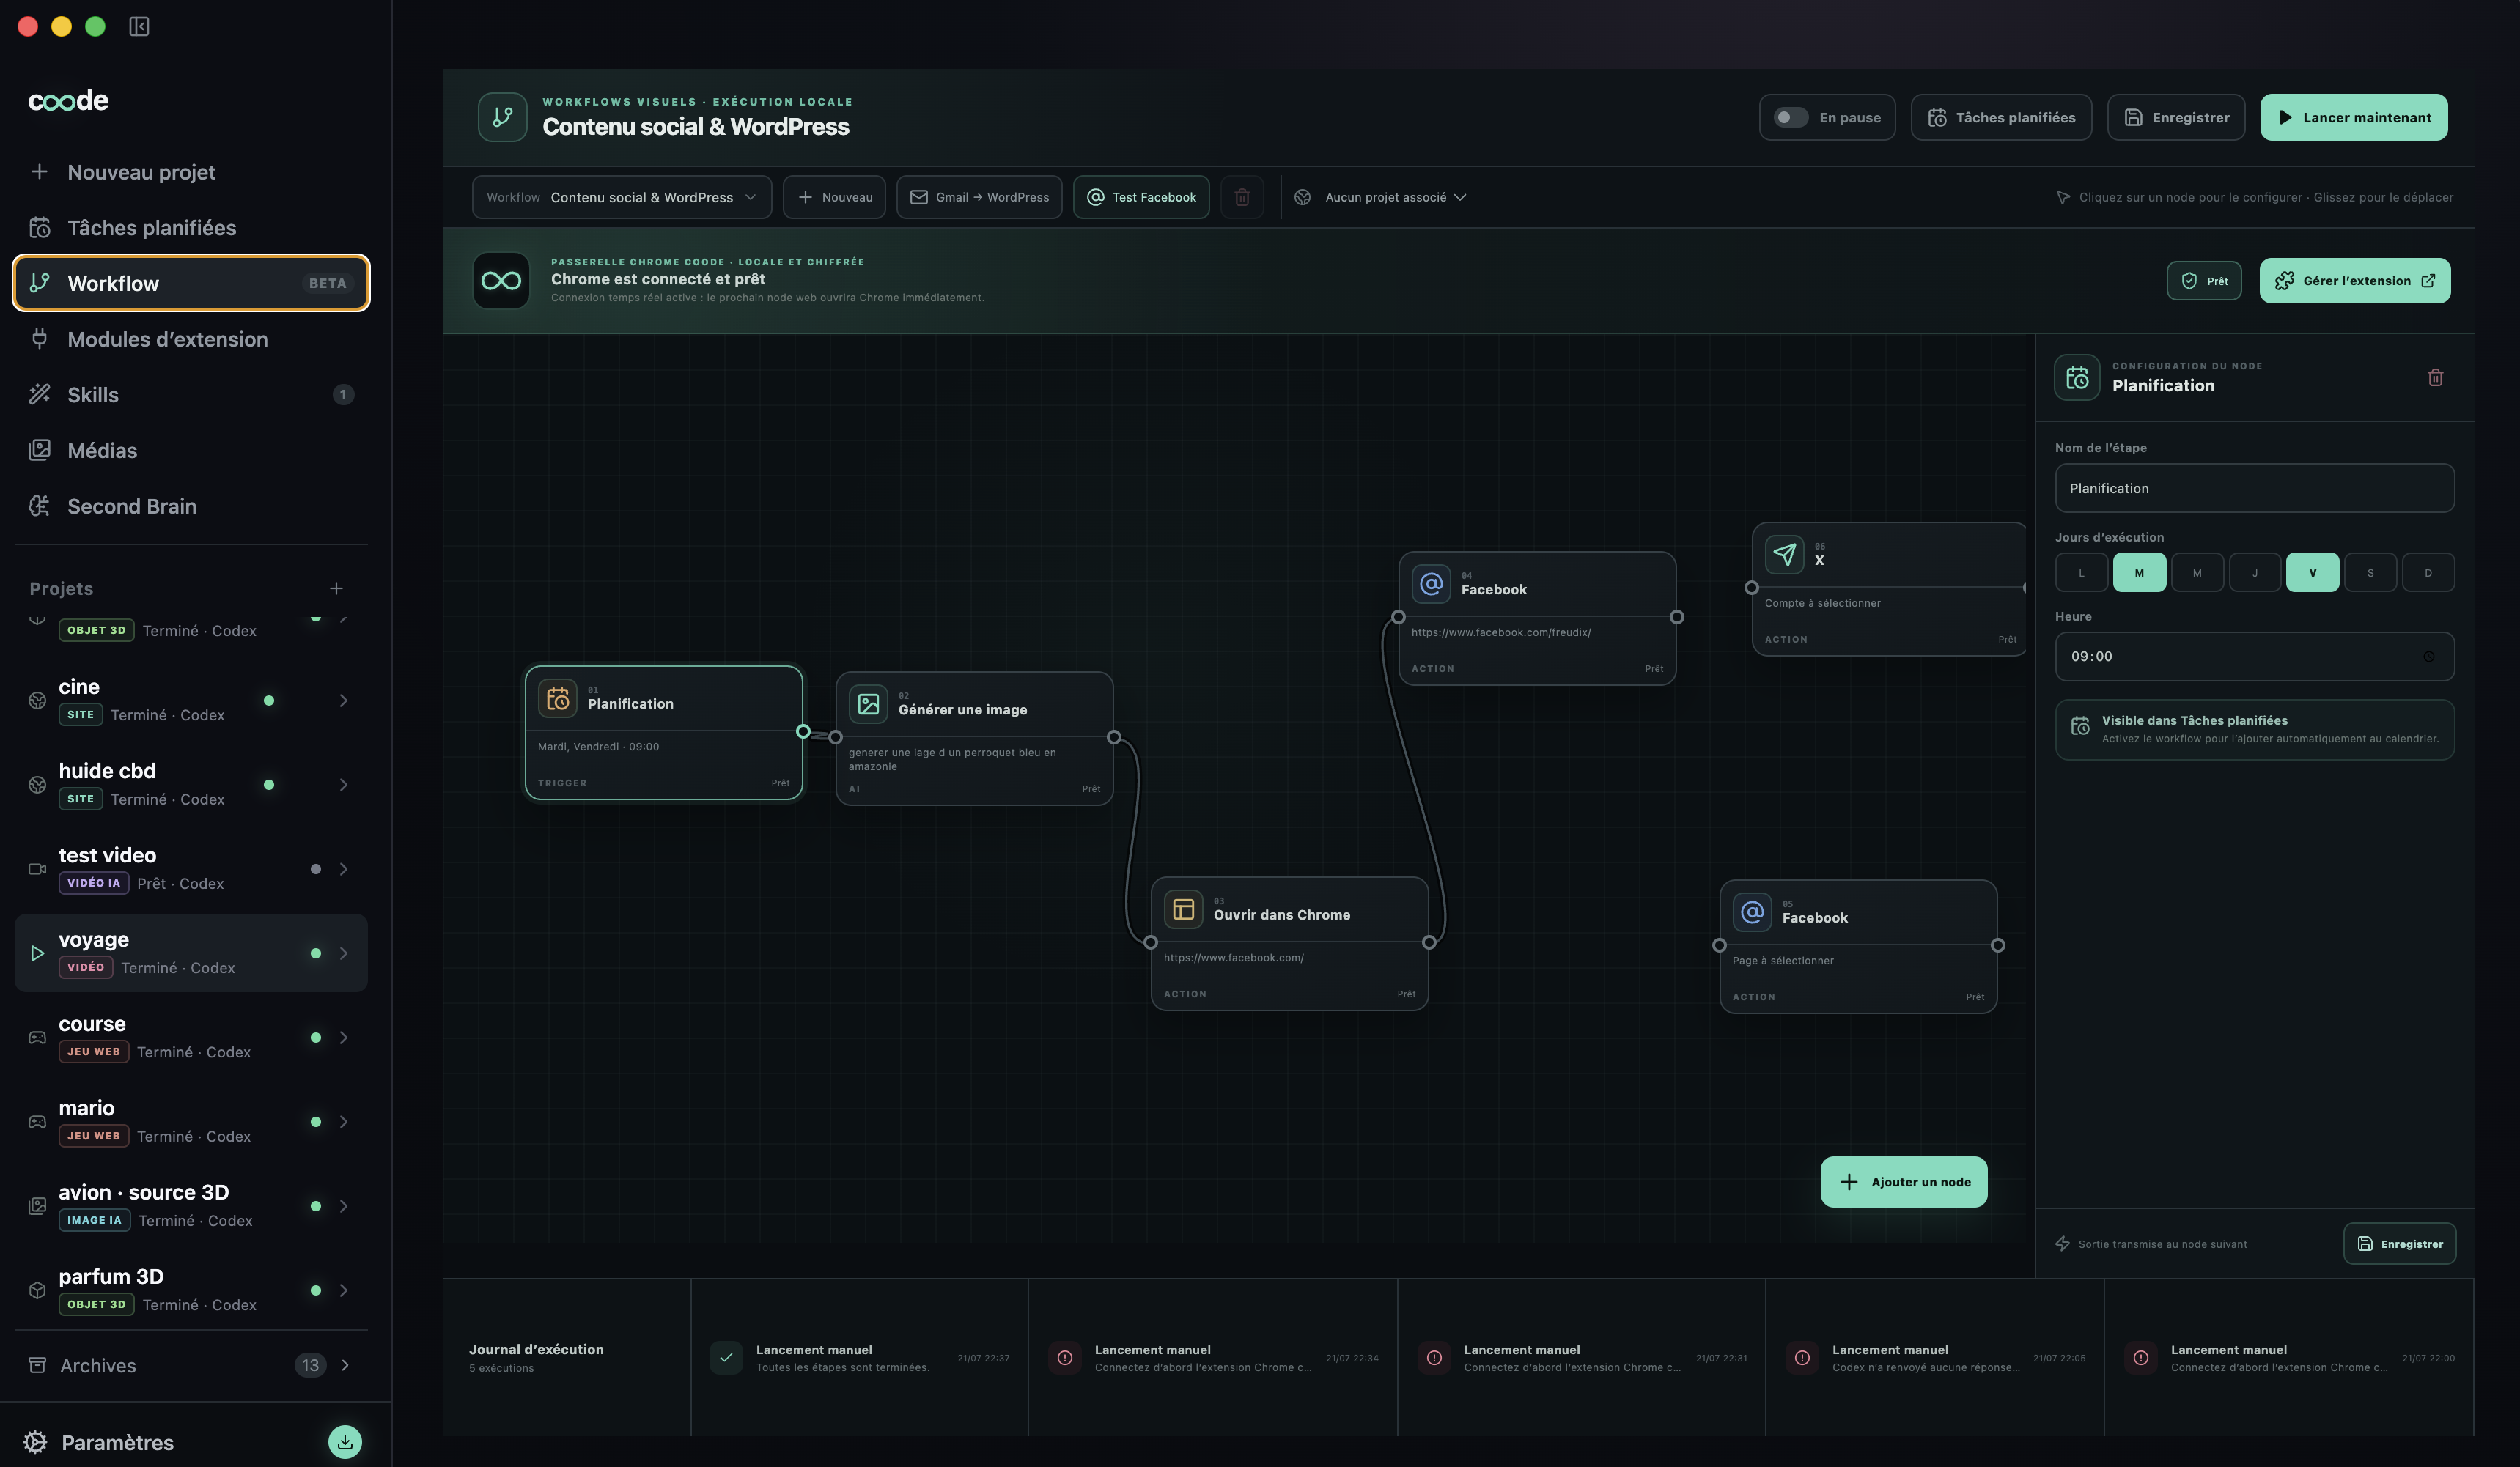
Task: Open the 21/07 22:05 Lancement manuel error entry
Action: [1934, 1358]
